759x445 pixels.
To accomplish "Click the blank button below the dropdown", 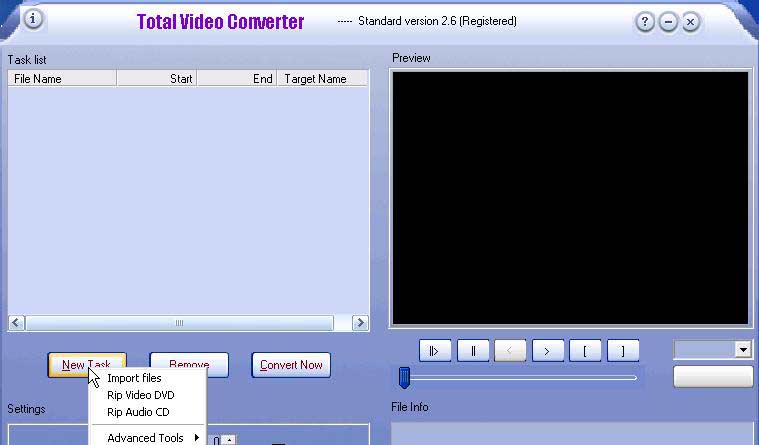I will point(713,376).
